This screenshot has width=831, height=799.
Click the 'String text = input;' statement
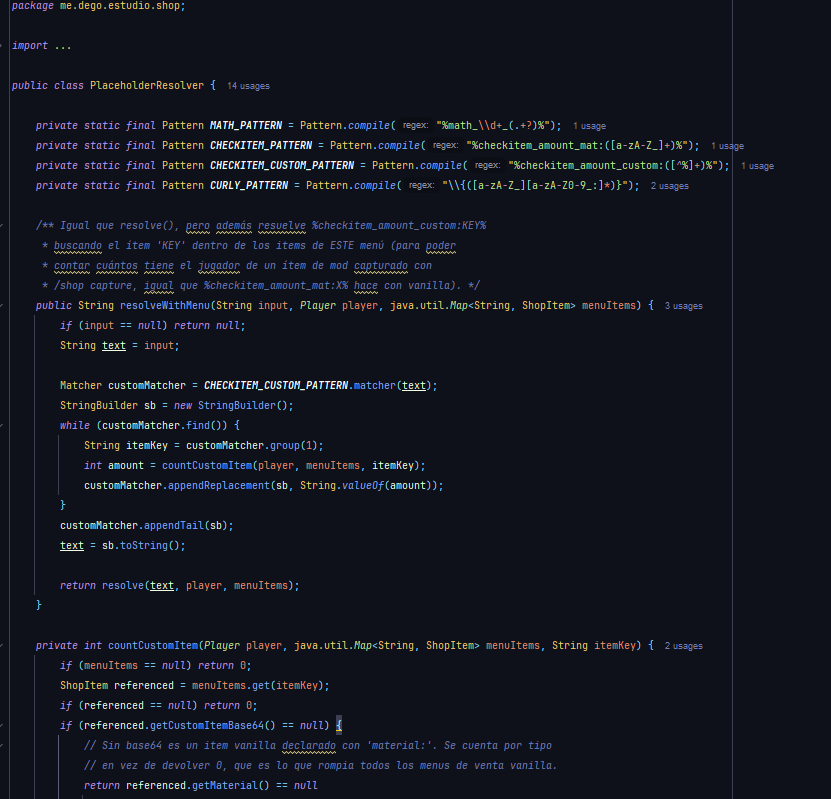point(120,345)
